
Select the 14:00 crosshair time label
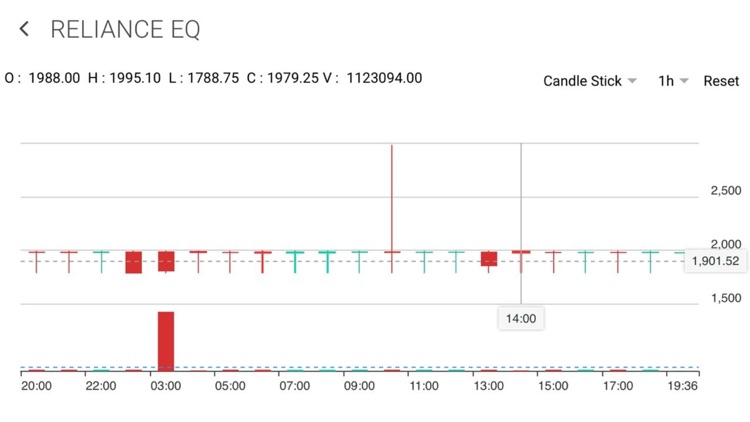(x=521, y=319)
